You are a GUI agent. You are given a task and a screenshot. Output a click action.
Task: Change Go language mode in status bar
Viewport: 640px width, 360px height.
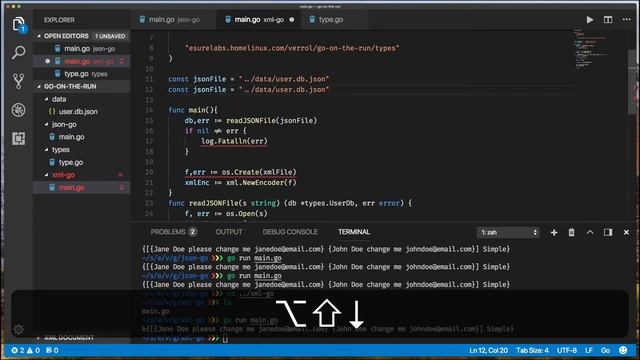605,350
